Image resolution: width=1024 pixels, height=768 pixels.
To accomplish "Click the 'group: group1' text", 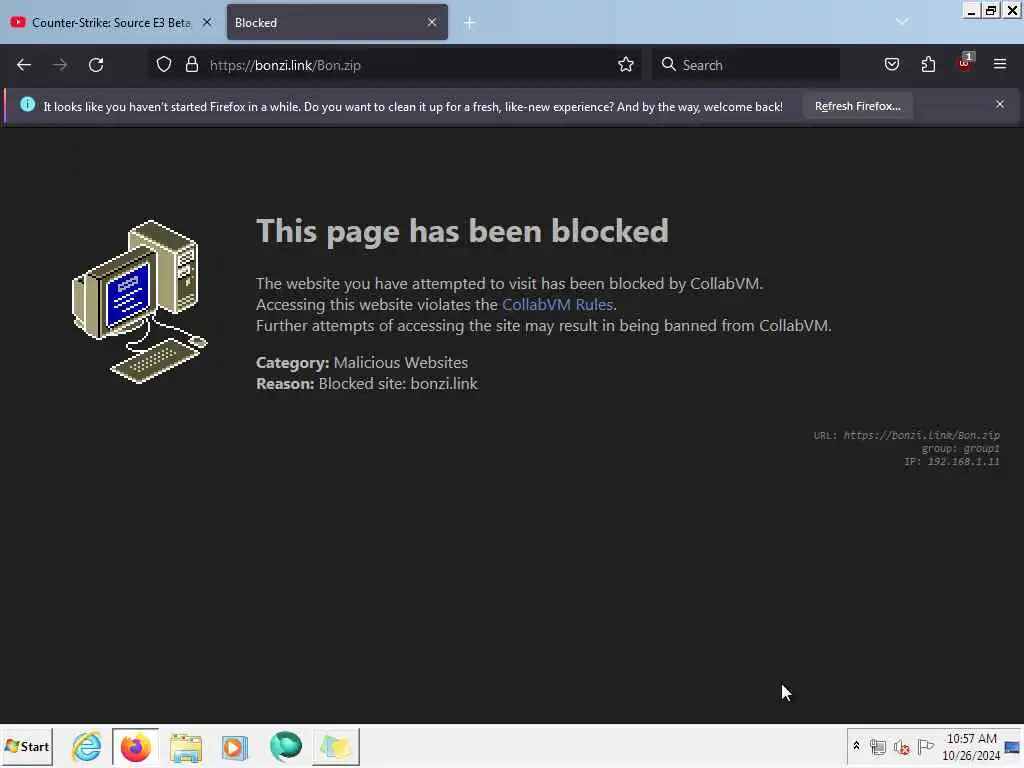I will (960, 448).
